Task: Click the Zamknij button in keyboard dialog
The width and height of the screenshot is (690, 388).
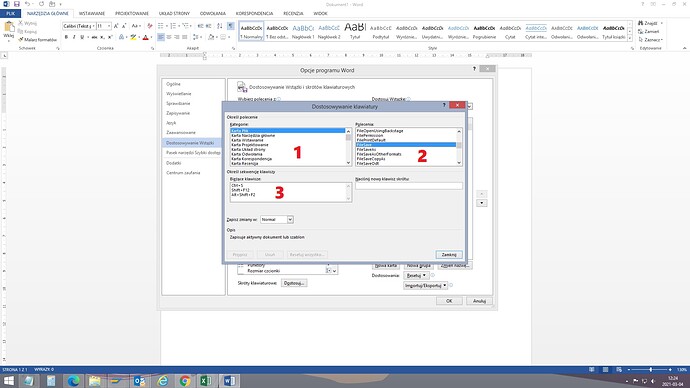Action: coord(449,255)
